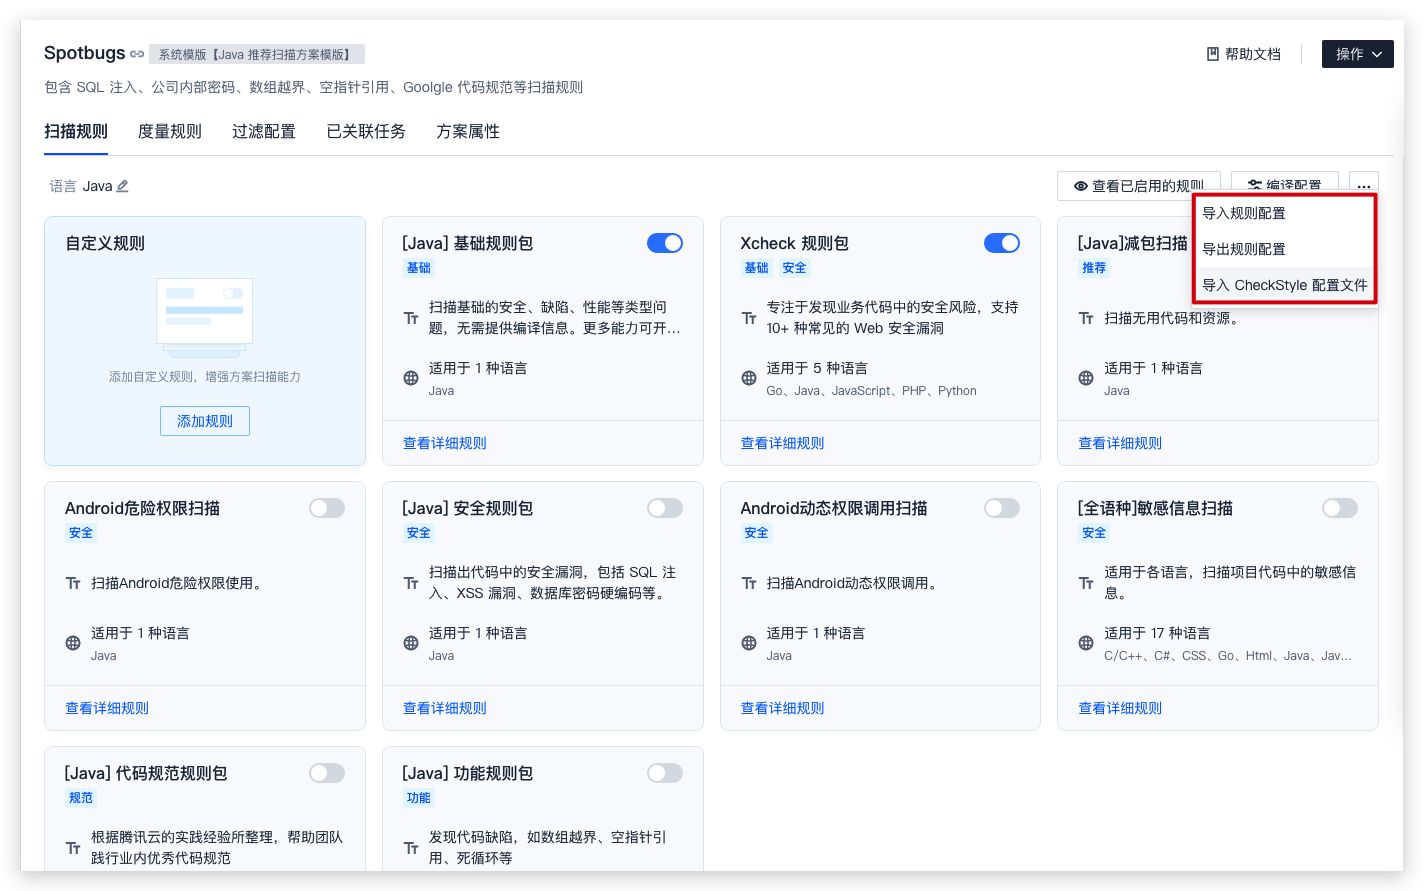
Task: Click the text icon in Java减包扫描 card
Action: pyautogui.click(x=1086, y=318)
